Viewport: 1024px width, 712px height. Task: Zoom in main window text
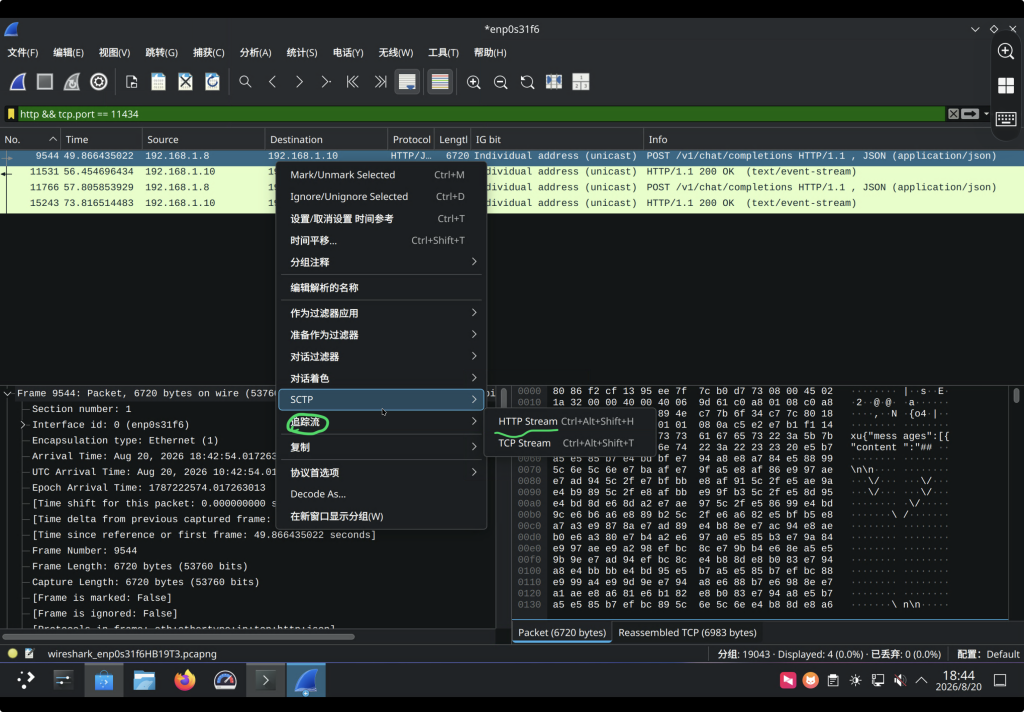tap(473, 82)
